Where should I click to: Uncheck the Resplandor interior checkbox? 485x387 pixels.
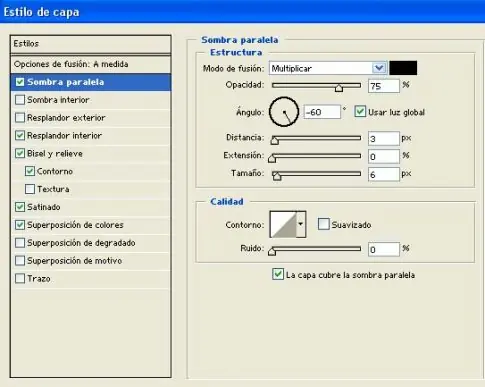tap(20, 135)
